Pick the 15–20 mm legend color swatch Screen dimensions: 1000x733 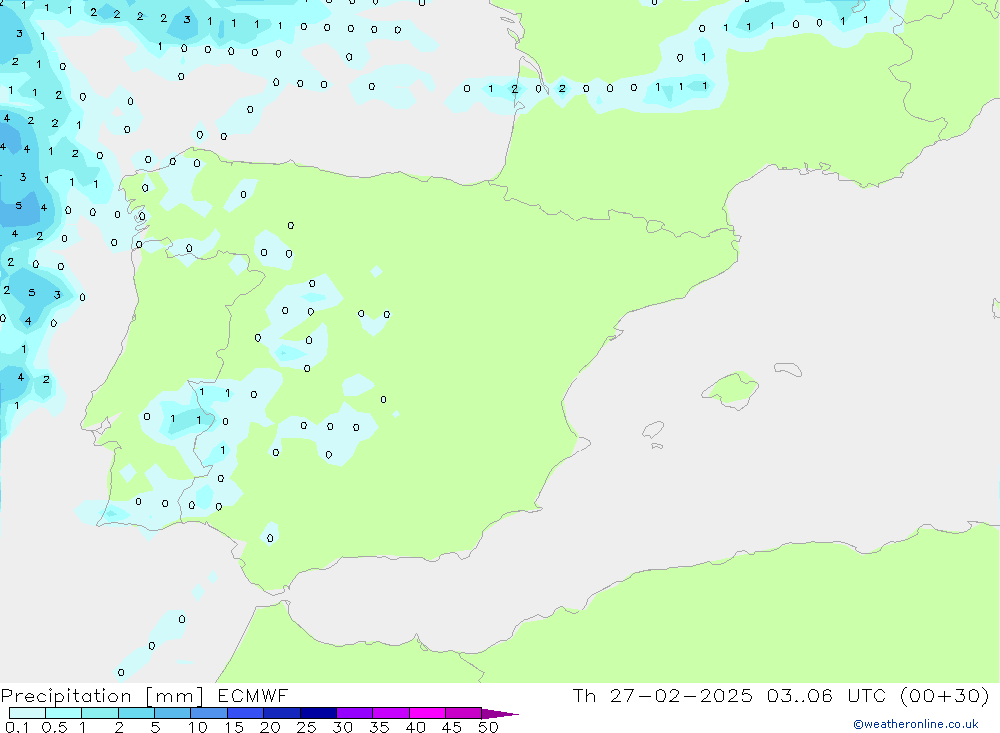pos(245,713)
